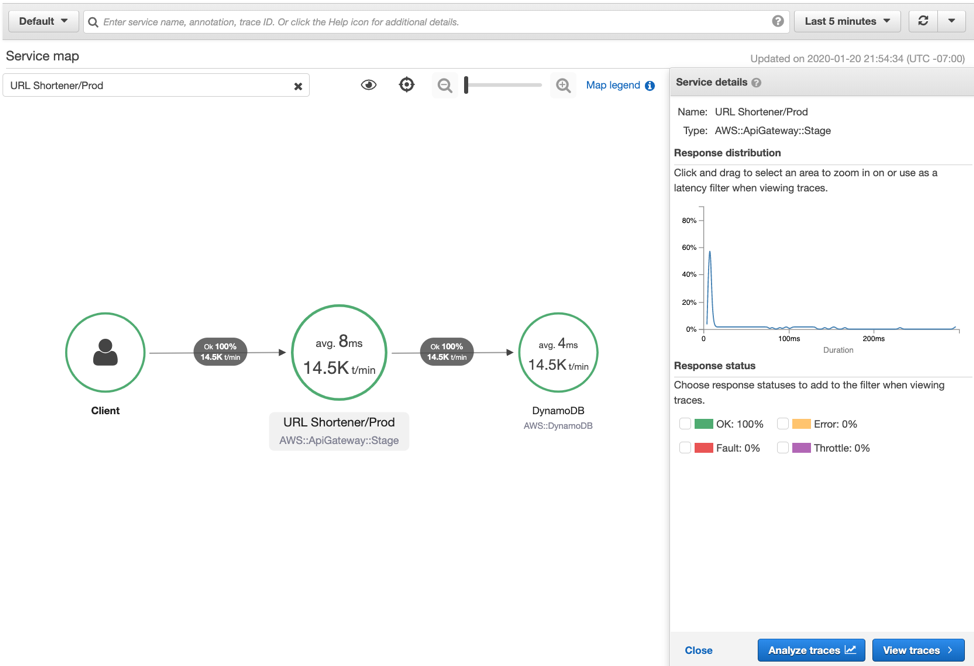Click the URL Shortener/Prod node label

(339, 431)
